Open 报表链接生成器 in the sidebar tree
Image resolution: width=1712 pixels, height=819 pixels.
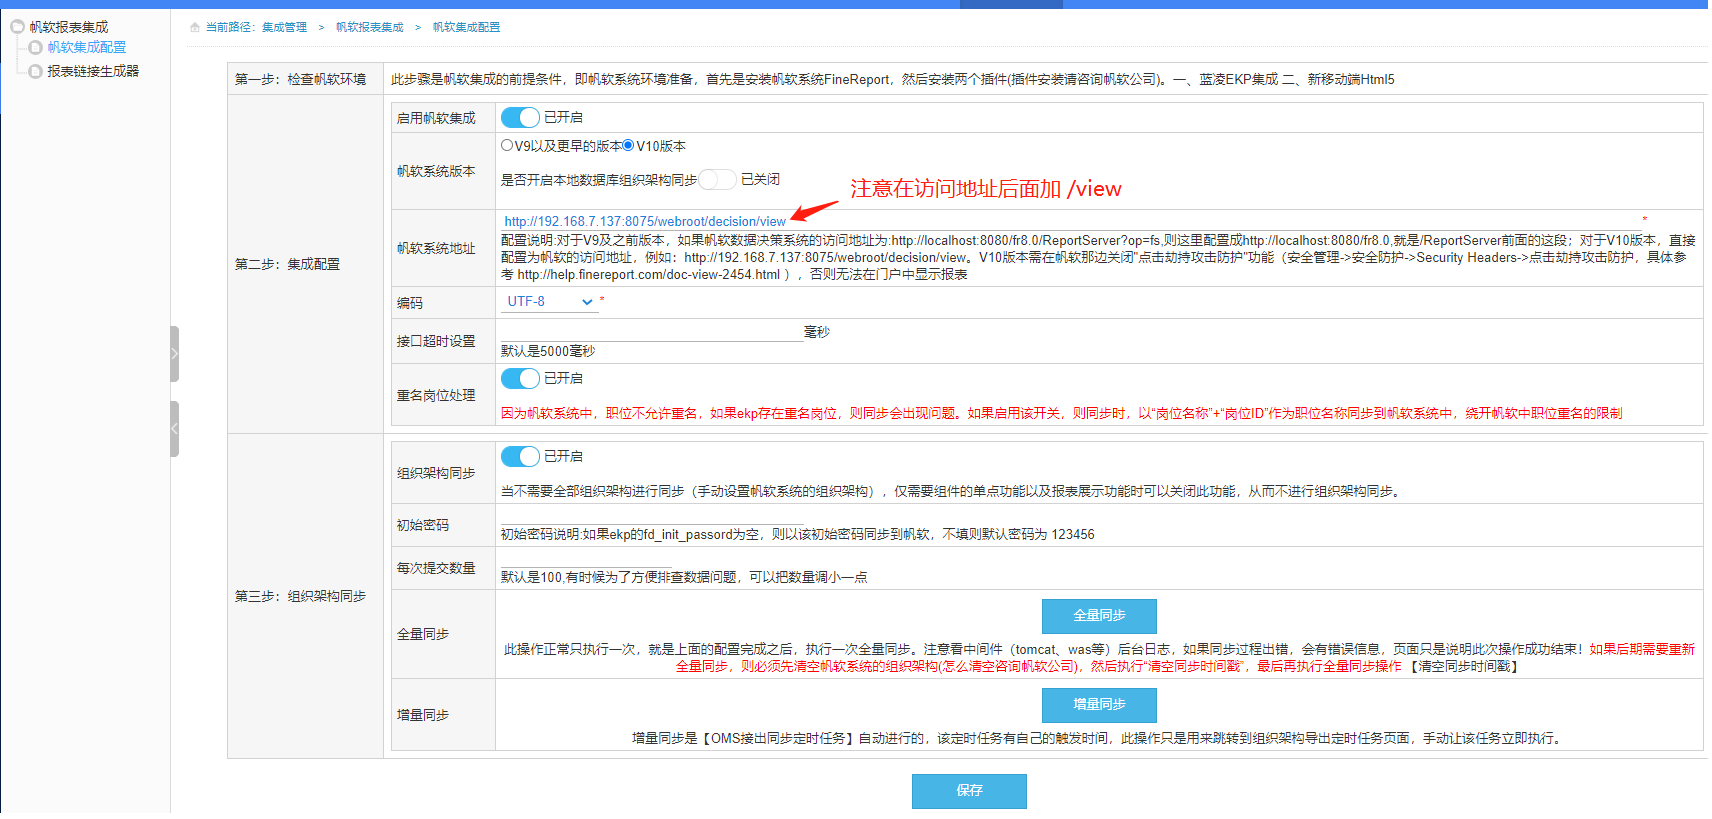pyautogui.click(x=93, y=72)
